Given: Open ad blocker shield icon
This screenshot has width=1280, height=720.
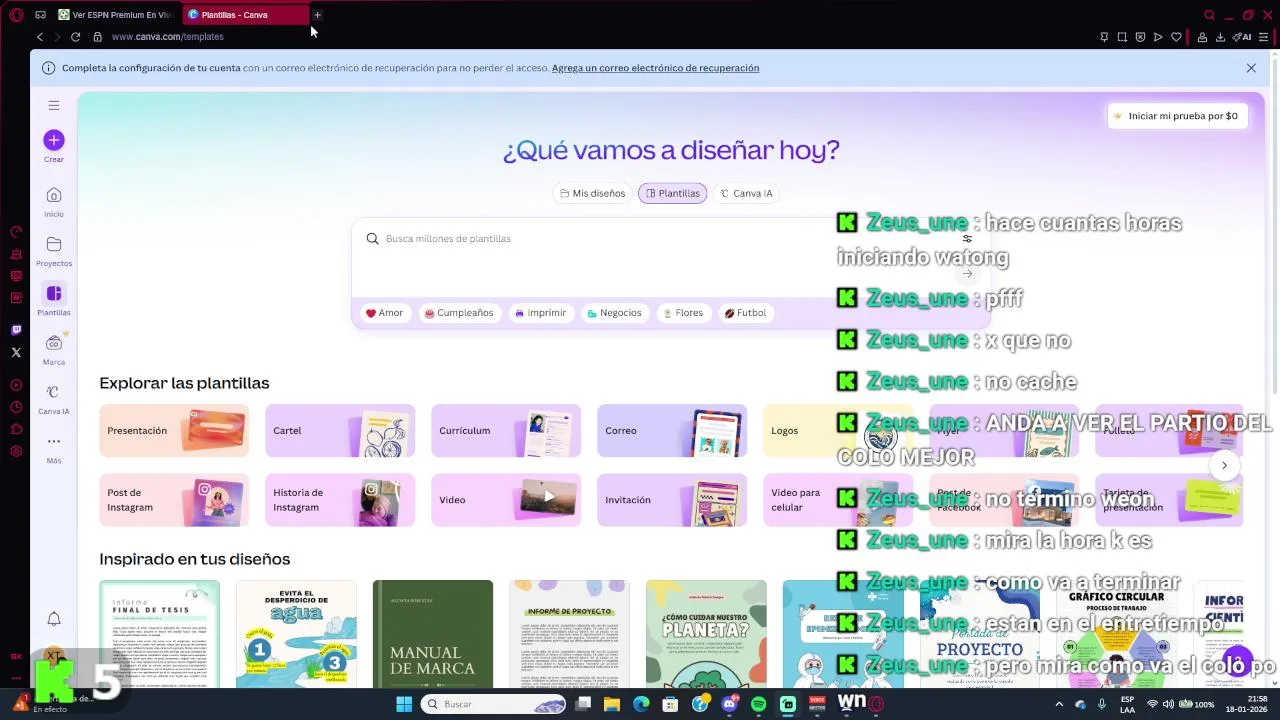Looking at the screenshot, I should (x=1140, y=37).
